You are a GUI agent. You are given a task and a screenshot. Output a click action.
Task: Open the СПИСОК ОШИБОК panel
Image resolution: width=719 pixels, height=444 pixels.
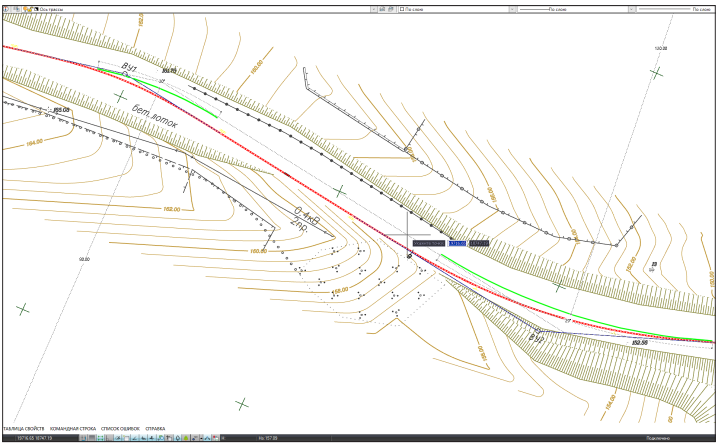tap(120, 428)
